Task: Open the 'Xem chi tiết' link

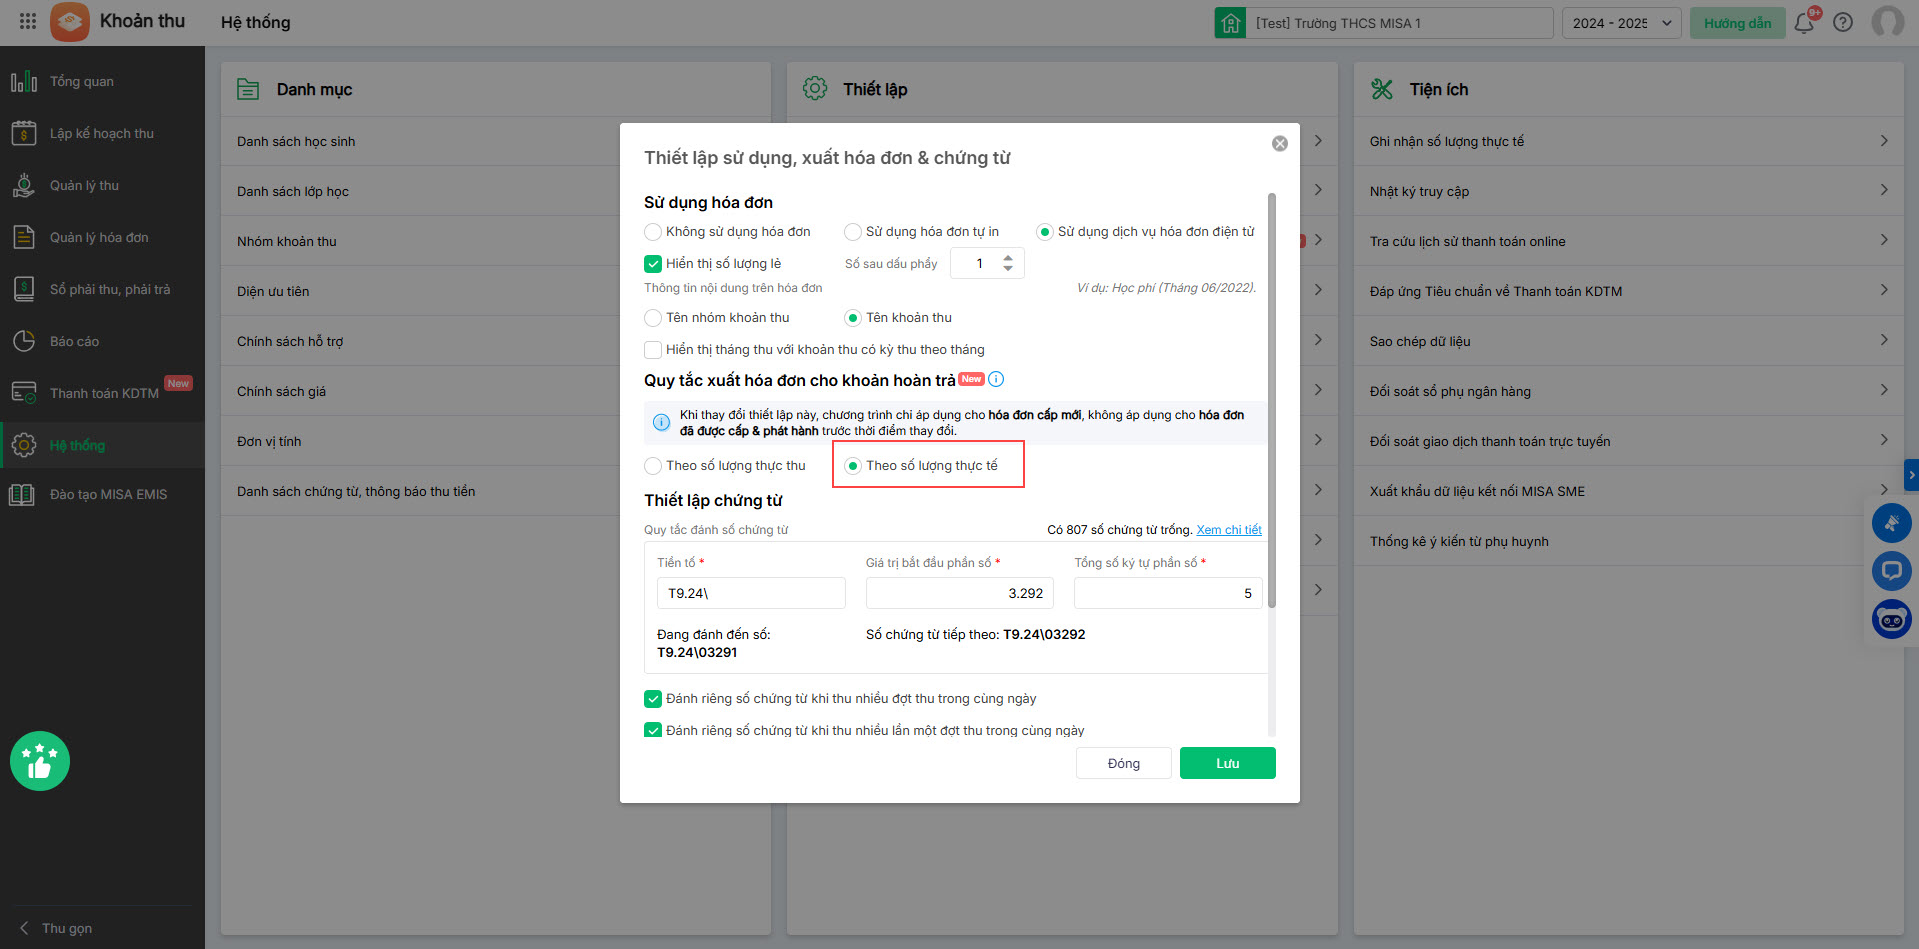Action: click(1229, 530)
